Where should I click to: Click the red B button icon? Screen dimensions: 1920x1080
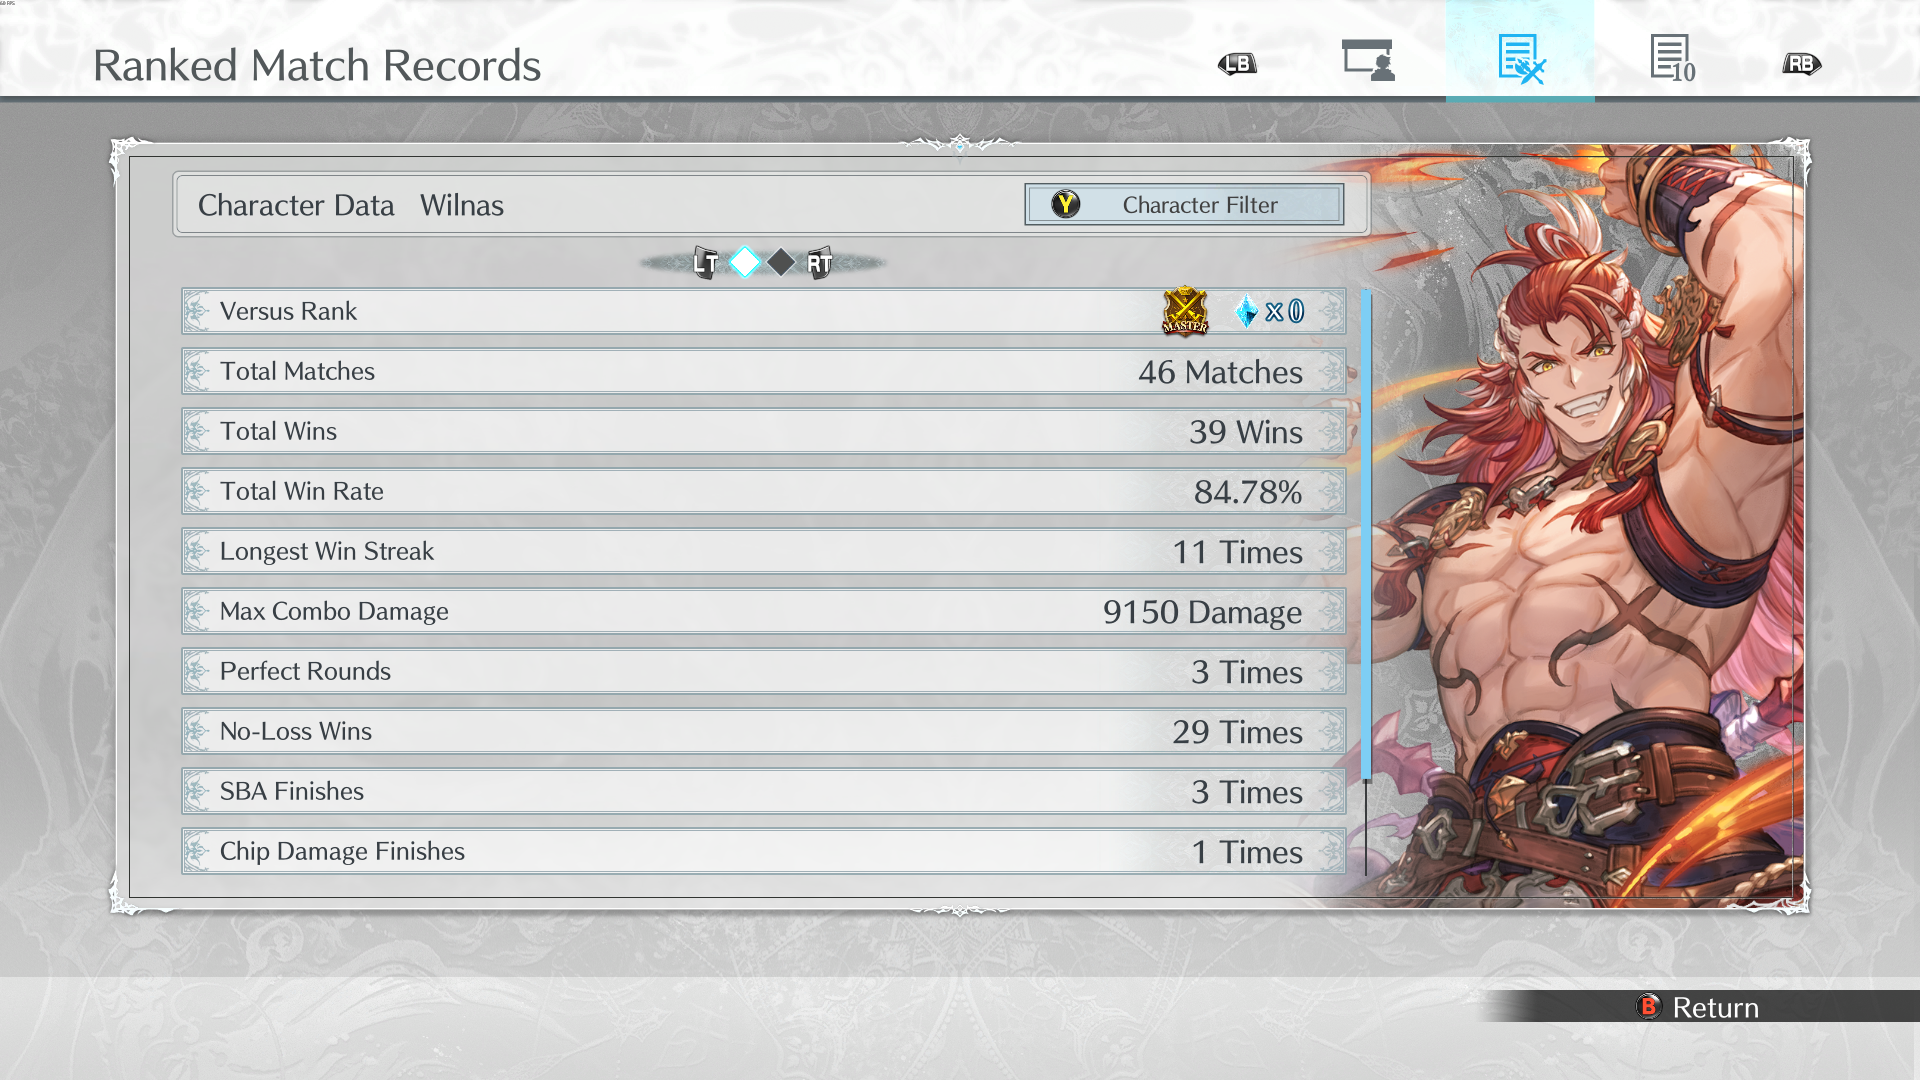(1649, 1006)
